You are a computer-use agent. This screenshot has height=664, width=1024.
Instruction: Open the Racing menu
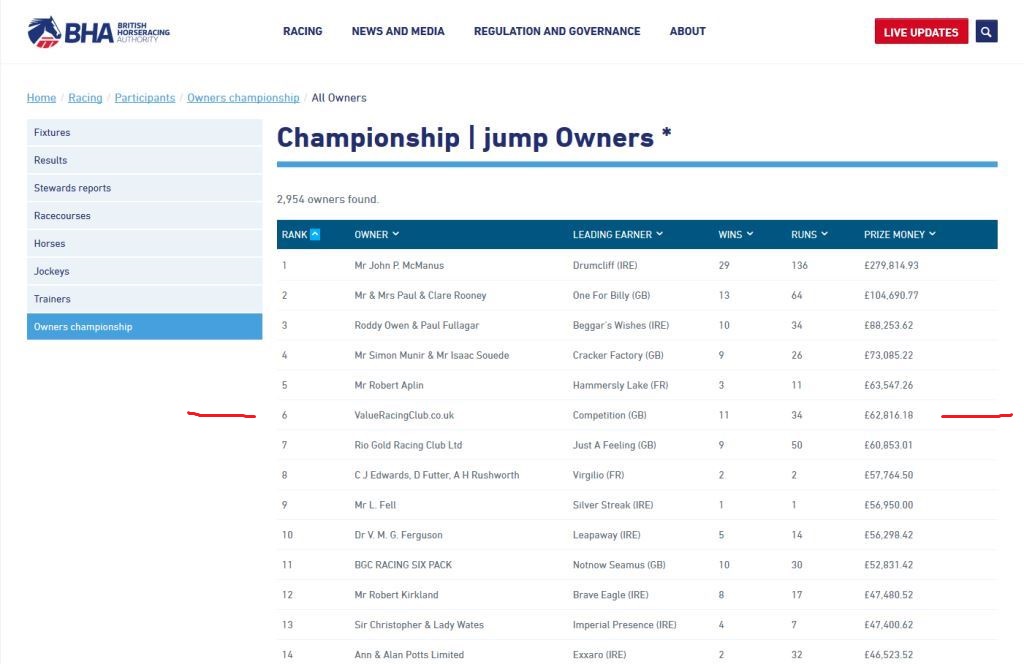click(x=302, y=31)
